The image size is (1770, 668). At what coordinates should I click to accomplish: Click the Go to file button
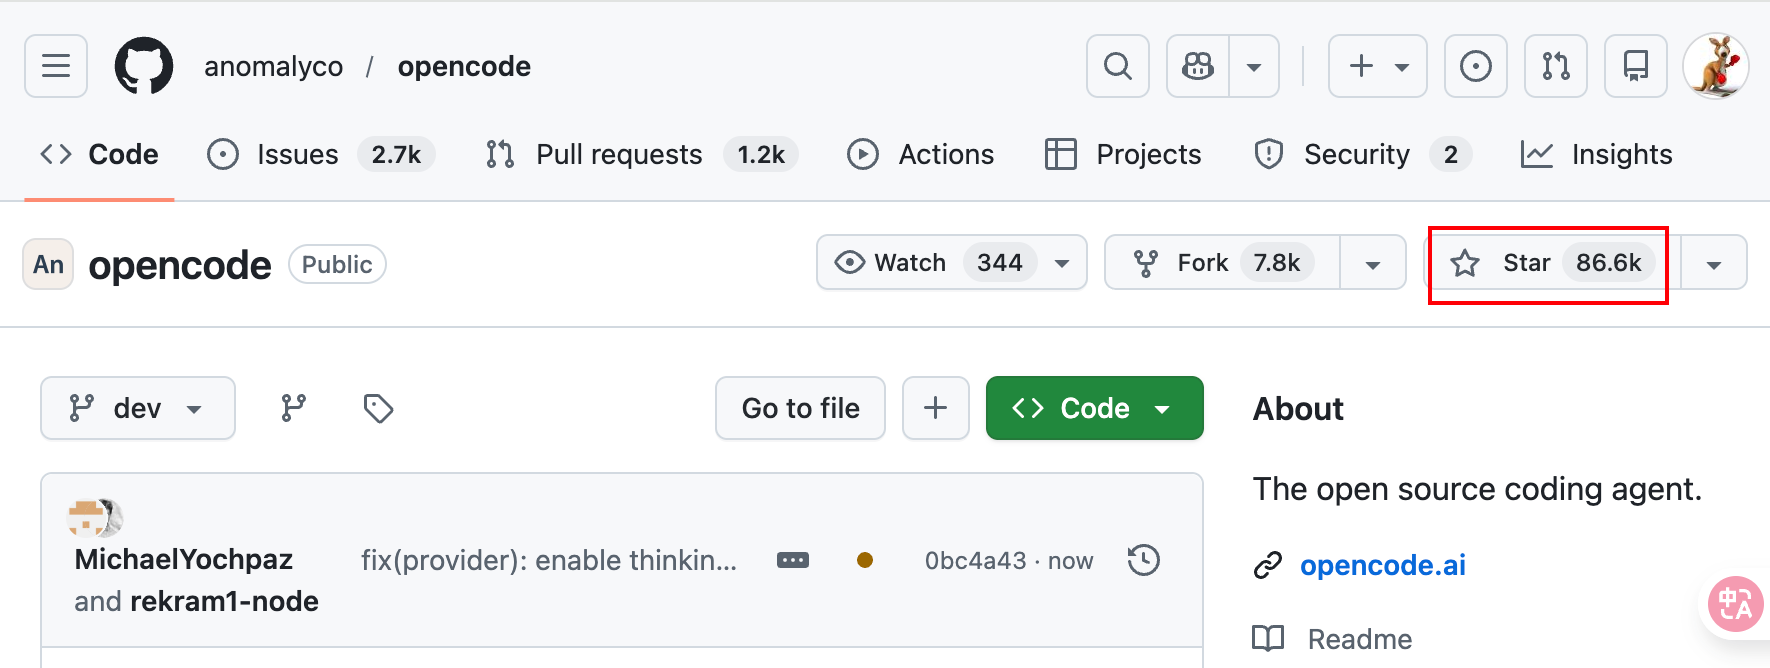(x=800, y=408)
